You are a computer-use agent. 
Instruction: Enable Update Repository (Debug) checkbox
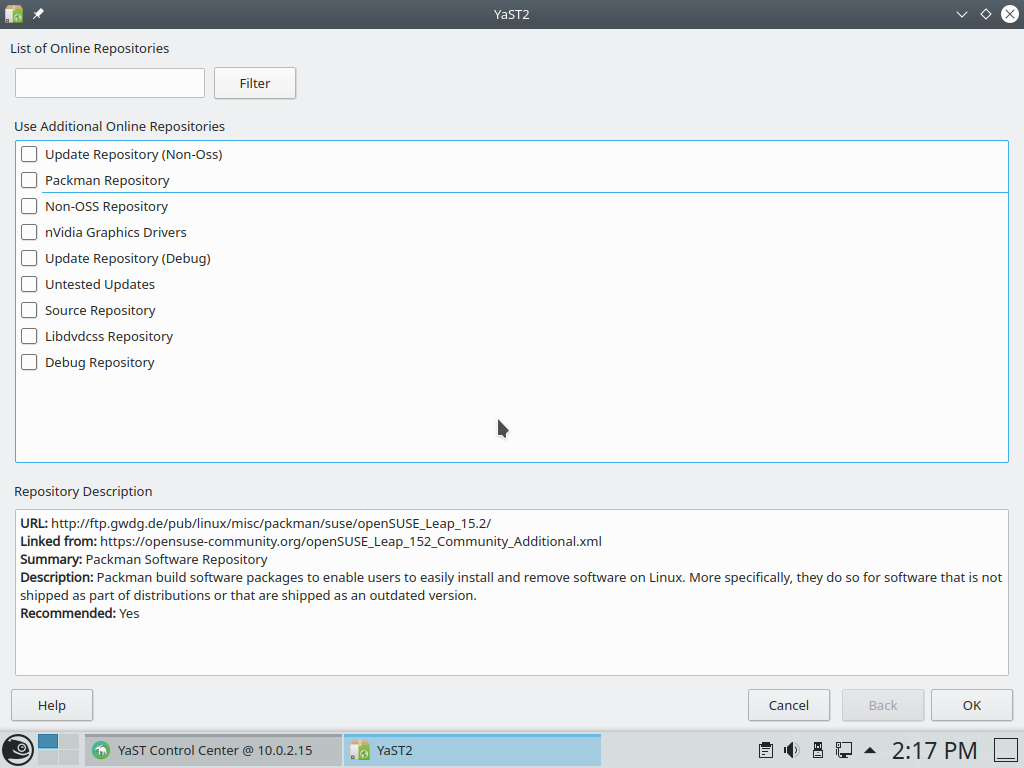(x=29, y=259)
